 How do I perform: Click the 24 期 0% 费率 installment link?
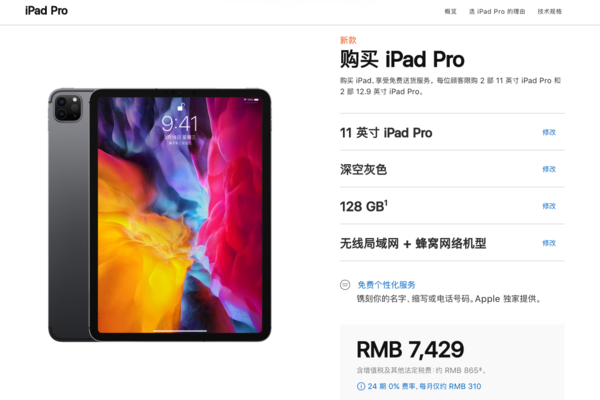[x=424, y=386]
